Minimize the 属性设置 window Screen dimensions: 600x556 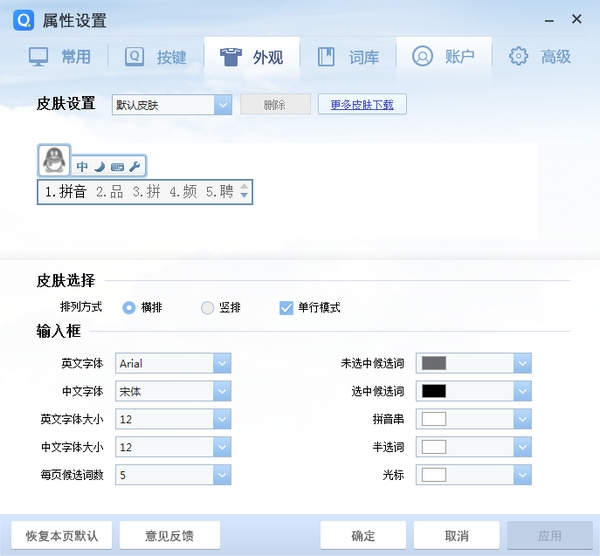(x=547, y=20)
